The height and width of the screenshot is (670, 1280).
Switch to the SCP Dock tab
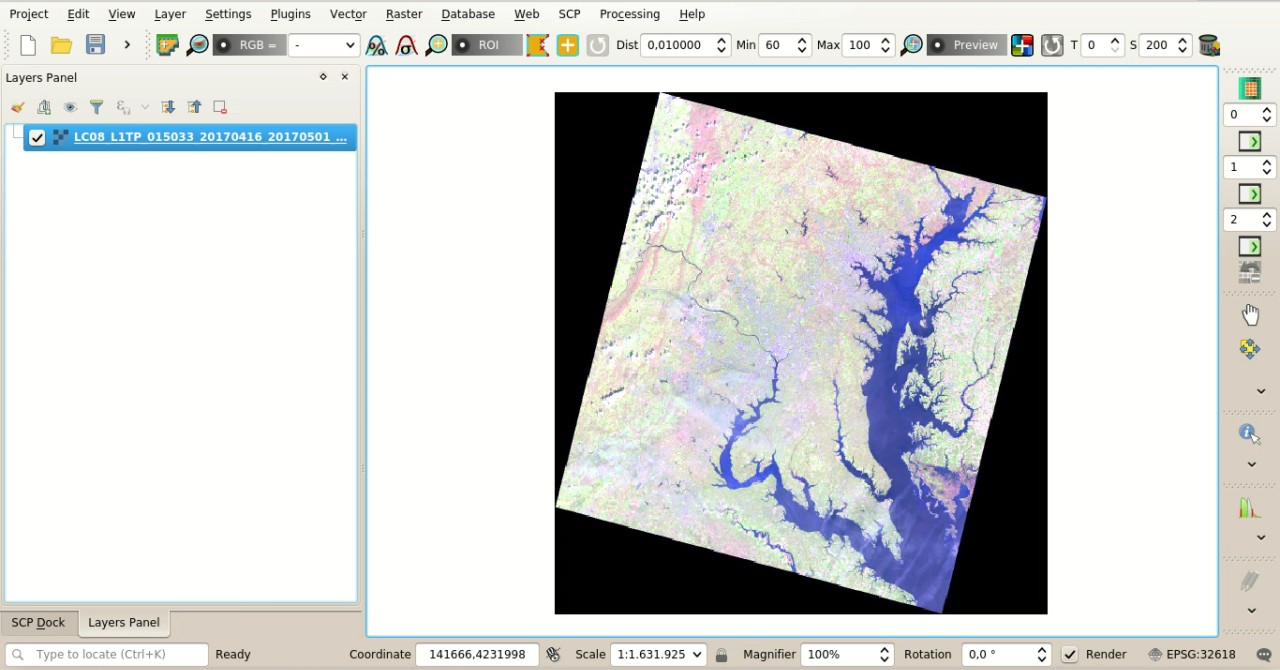(x=38, y=622)
